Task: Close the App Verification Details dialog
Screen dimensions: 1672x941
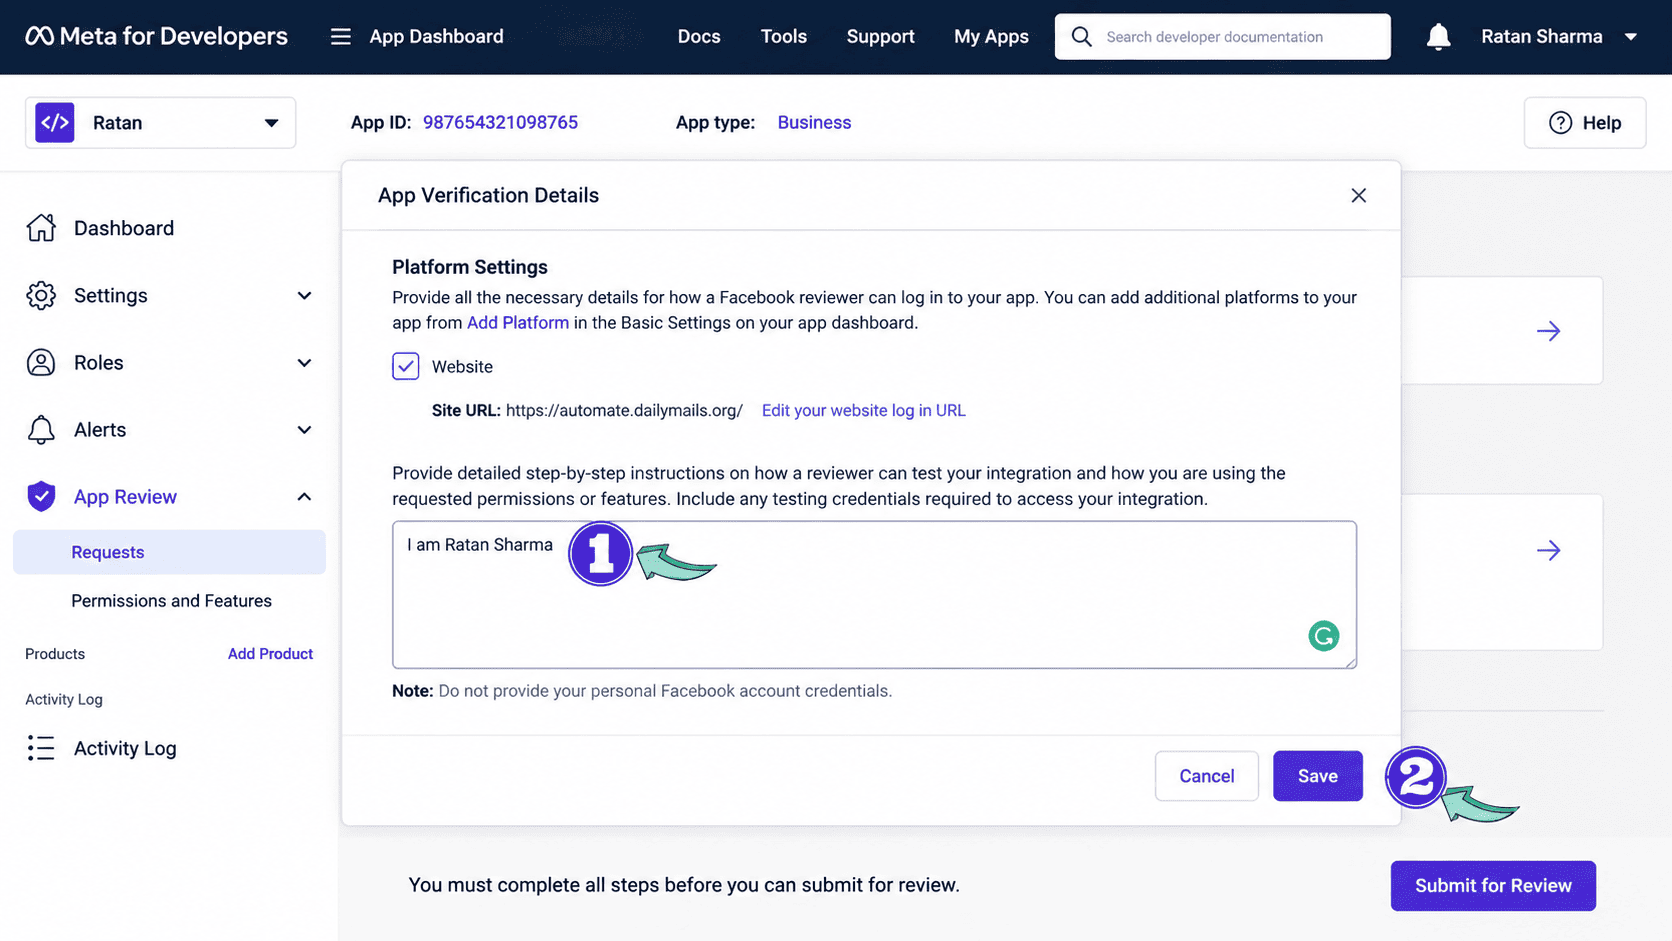Action: click(1358, 195)
